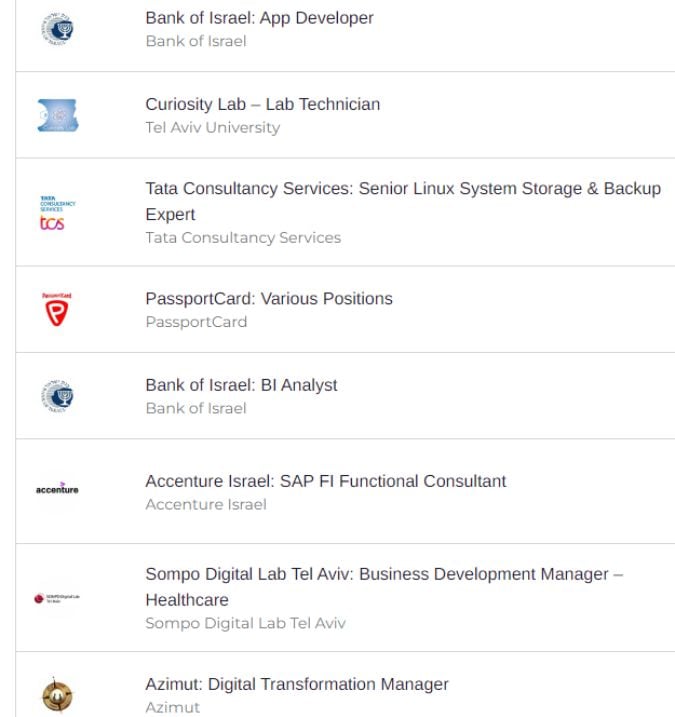
Task: Click the Sompo Digital Lab logo
Action: [x=57, y=598]
